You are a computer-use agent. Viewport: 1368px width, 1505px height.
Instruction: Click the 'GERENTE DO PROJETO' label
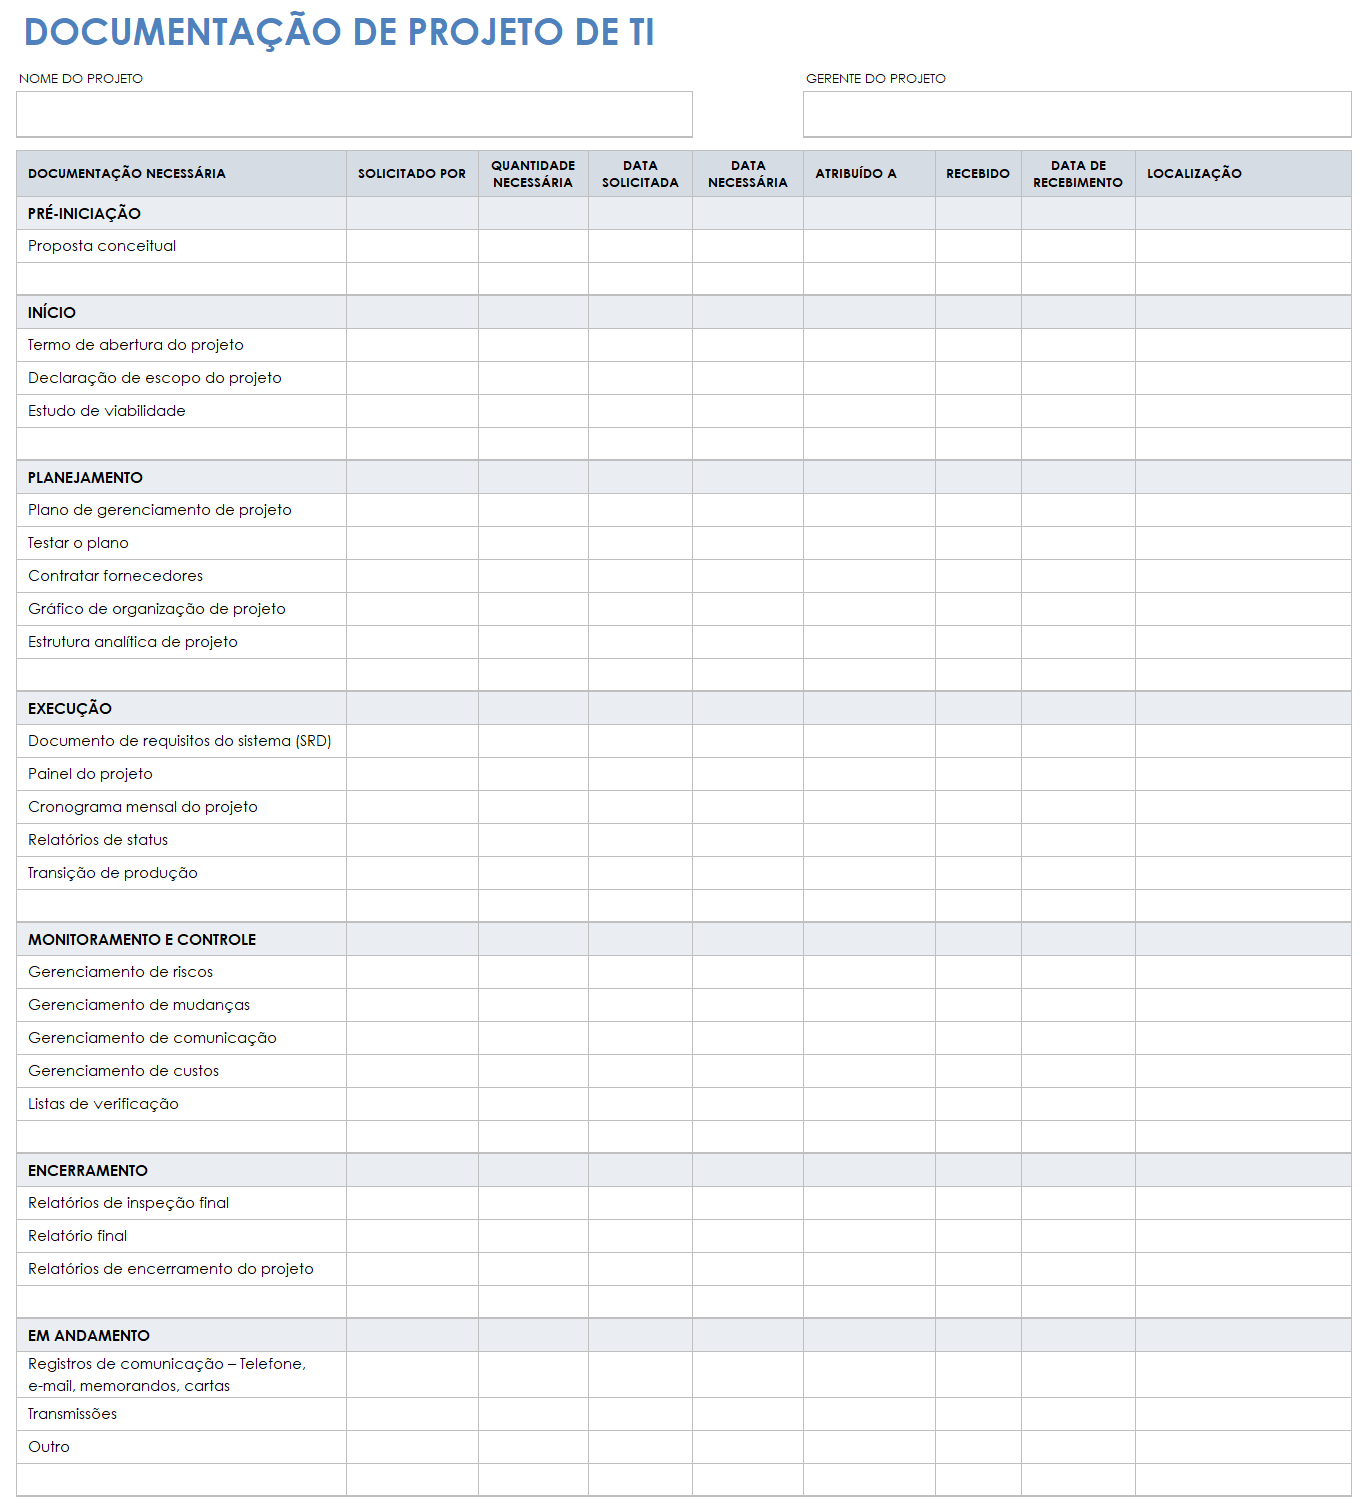click(x=876, y=78)
